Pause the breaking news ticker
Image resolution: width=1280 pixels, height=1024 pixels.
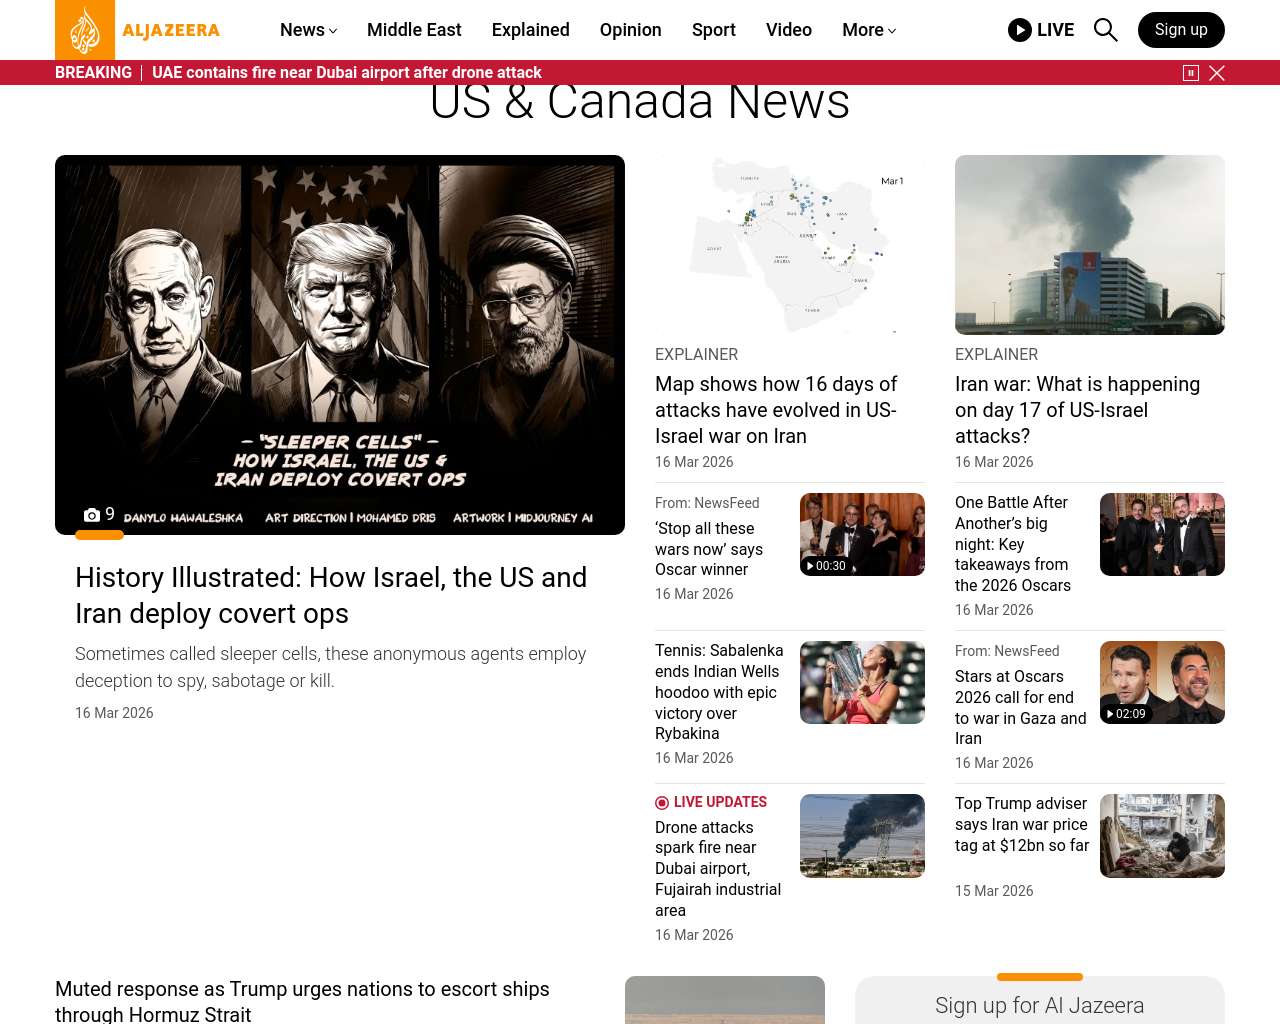coord(1191,73)
